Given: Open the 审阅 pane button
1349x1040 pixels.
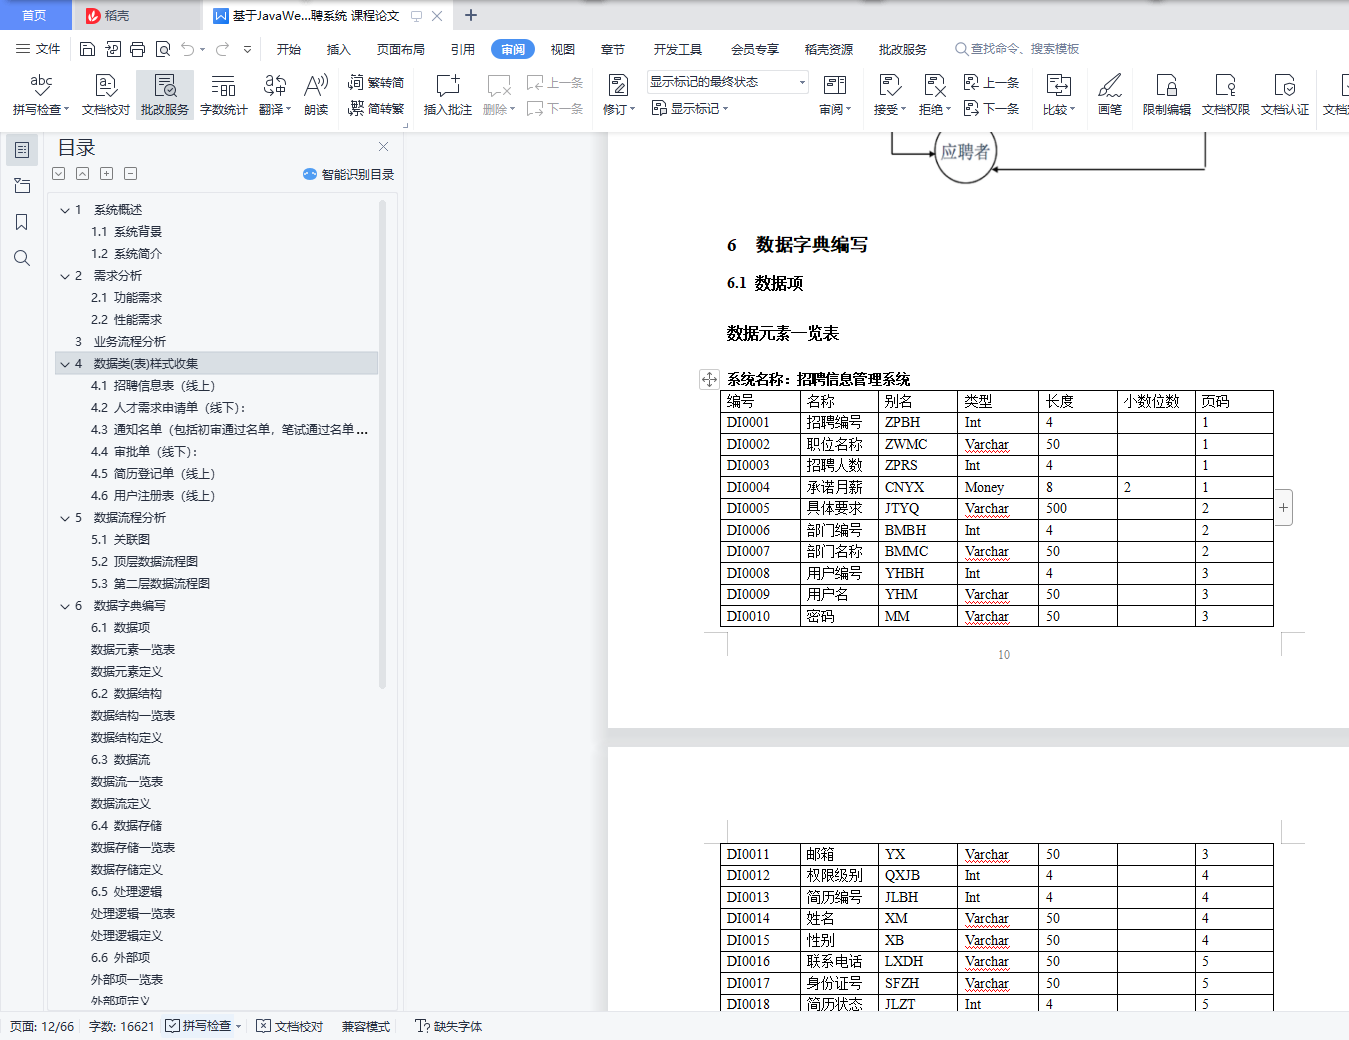Looking at the screenshot, I should [835, 95].
